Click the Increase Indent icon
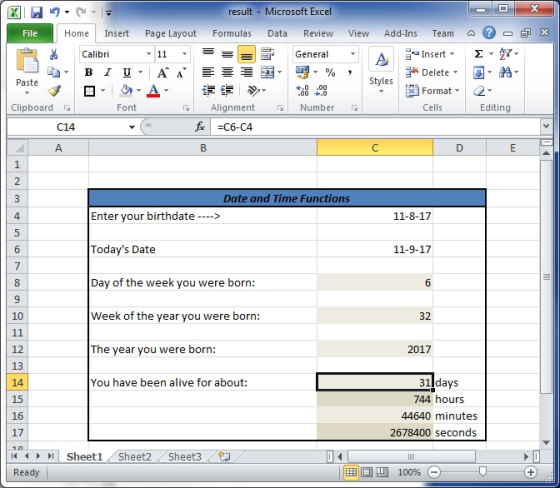 tap(227, 91)
